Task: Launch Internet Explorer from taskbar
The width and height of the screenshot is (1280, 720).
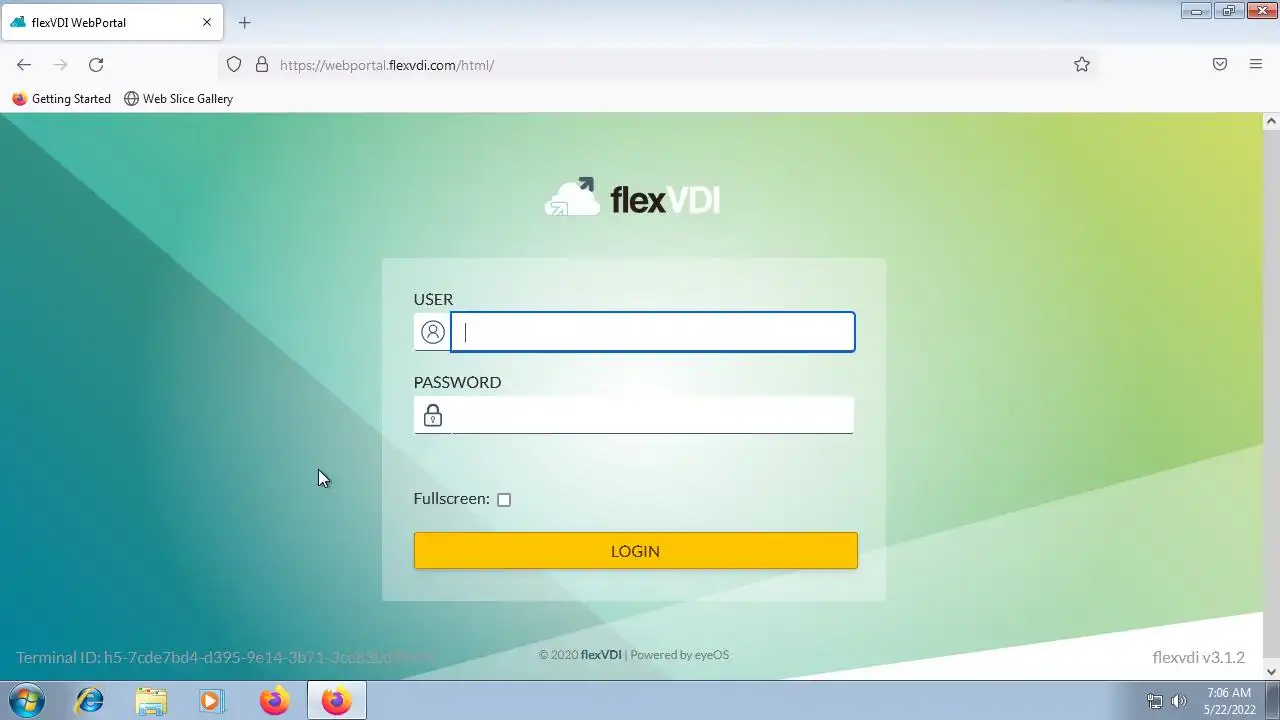Action: point(90,700)
